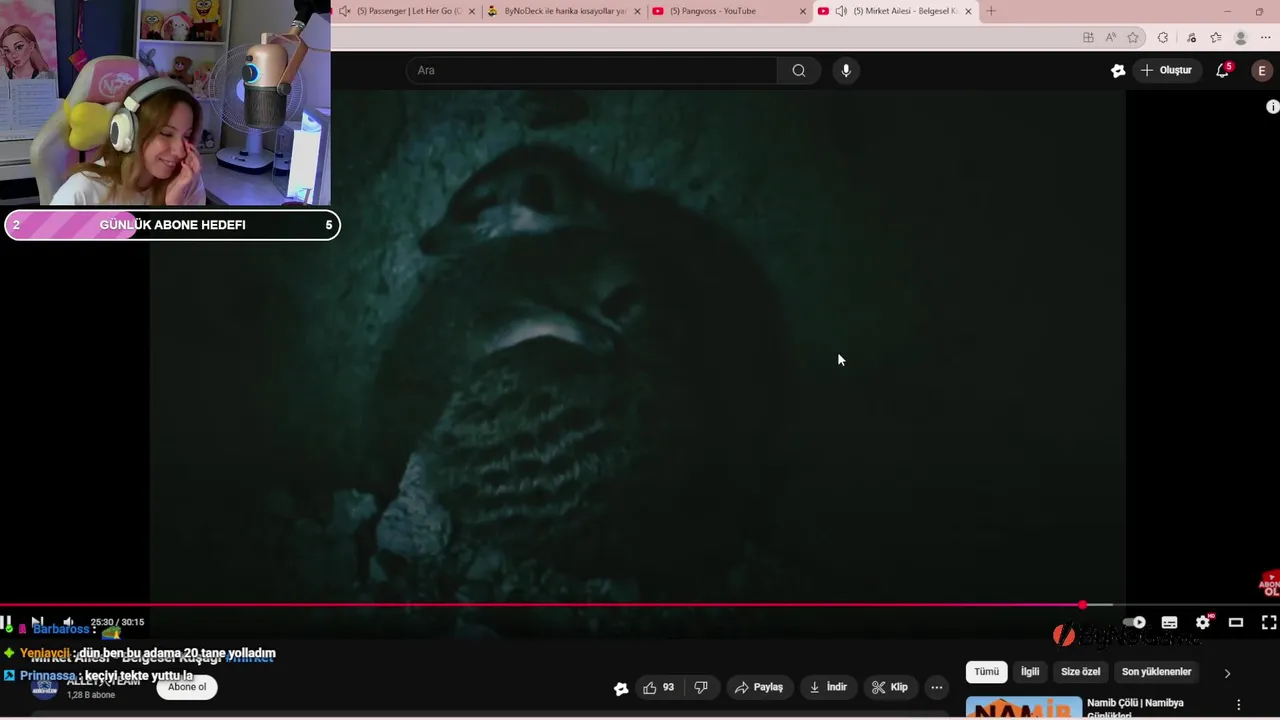
Task: Open more actions three-dot menu
Action: click(936, 687)
